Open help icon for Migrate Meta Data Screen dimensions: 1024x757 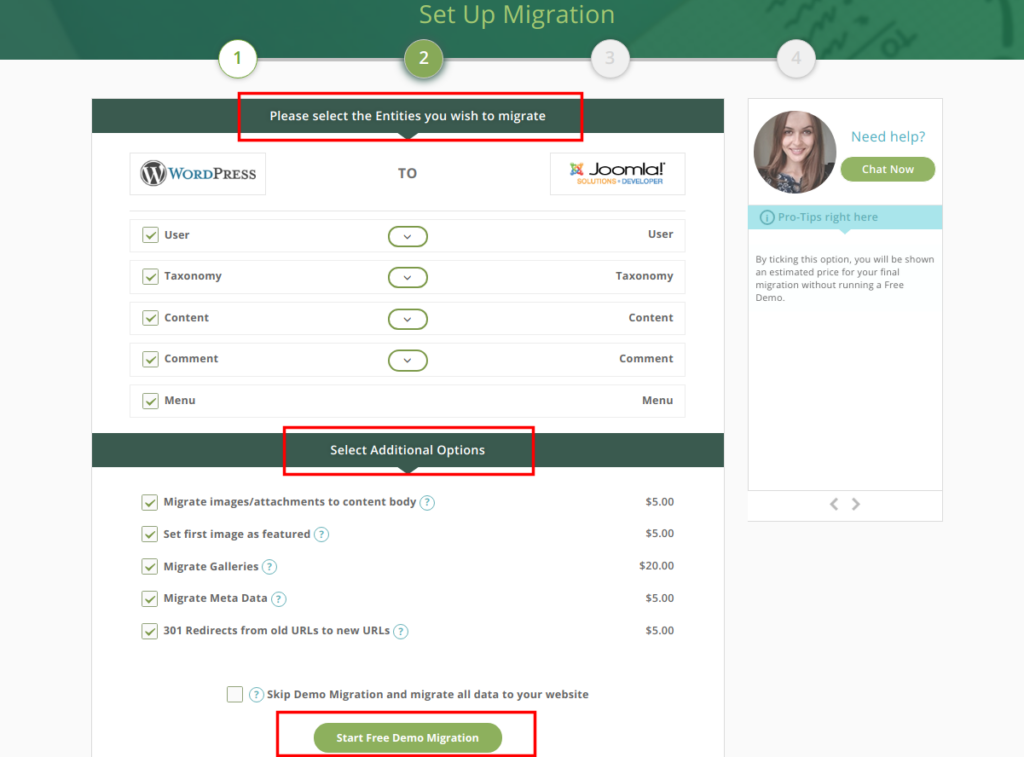point(279,599)
